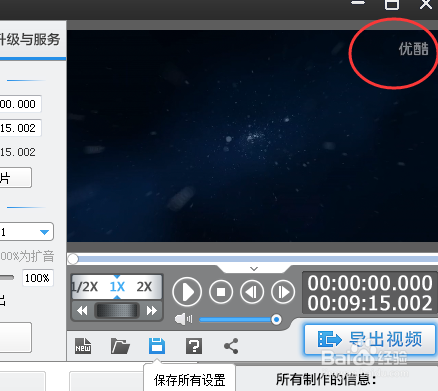Step forward one frame
Viewport: 438px width, 391px height.
point(283,292)
